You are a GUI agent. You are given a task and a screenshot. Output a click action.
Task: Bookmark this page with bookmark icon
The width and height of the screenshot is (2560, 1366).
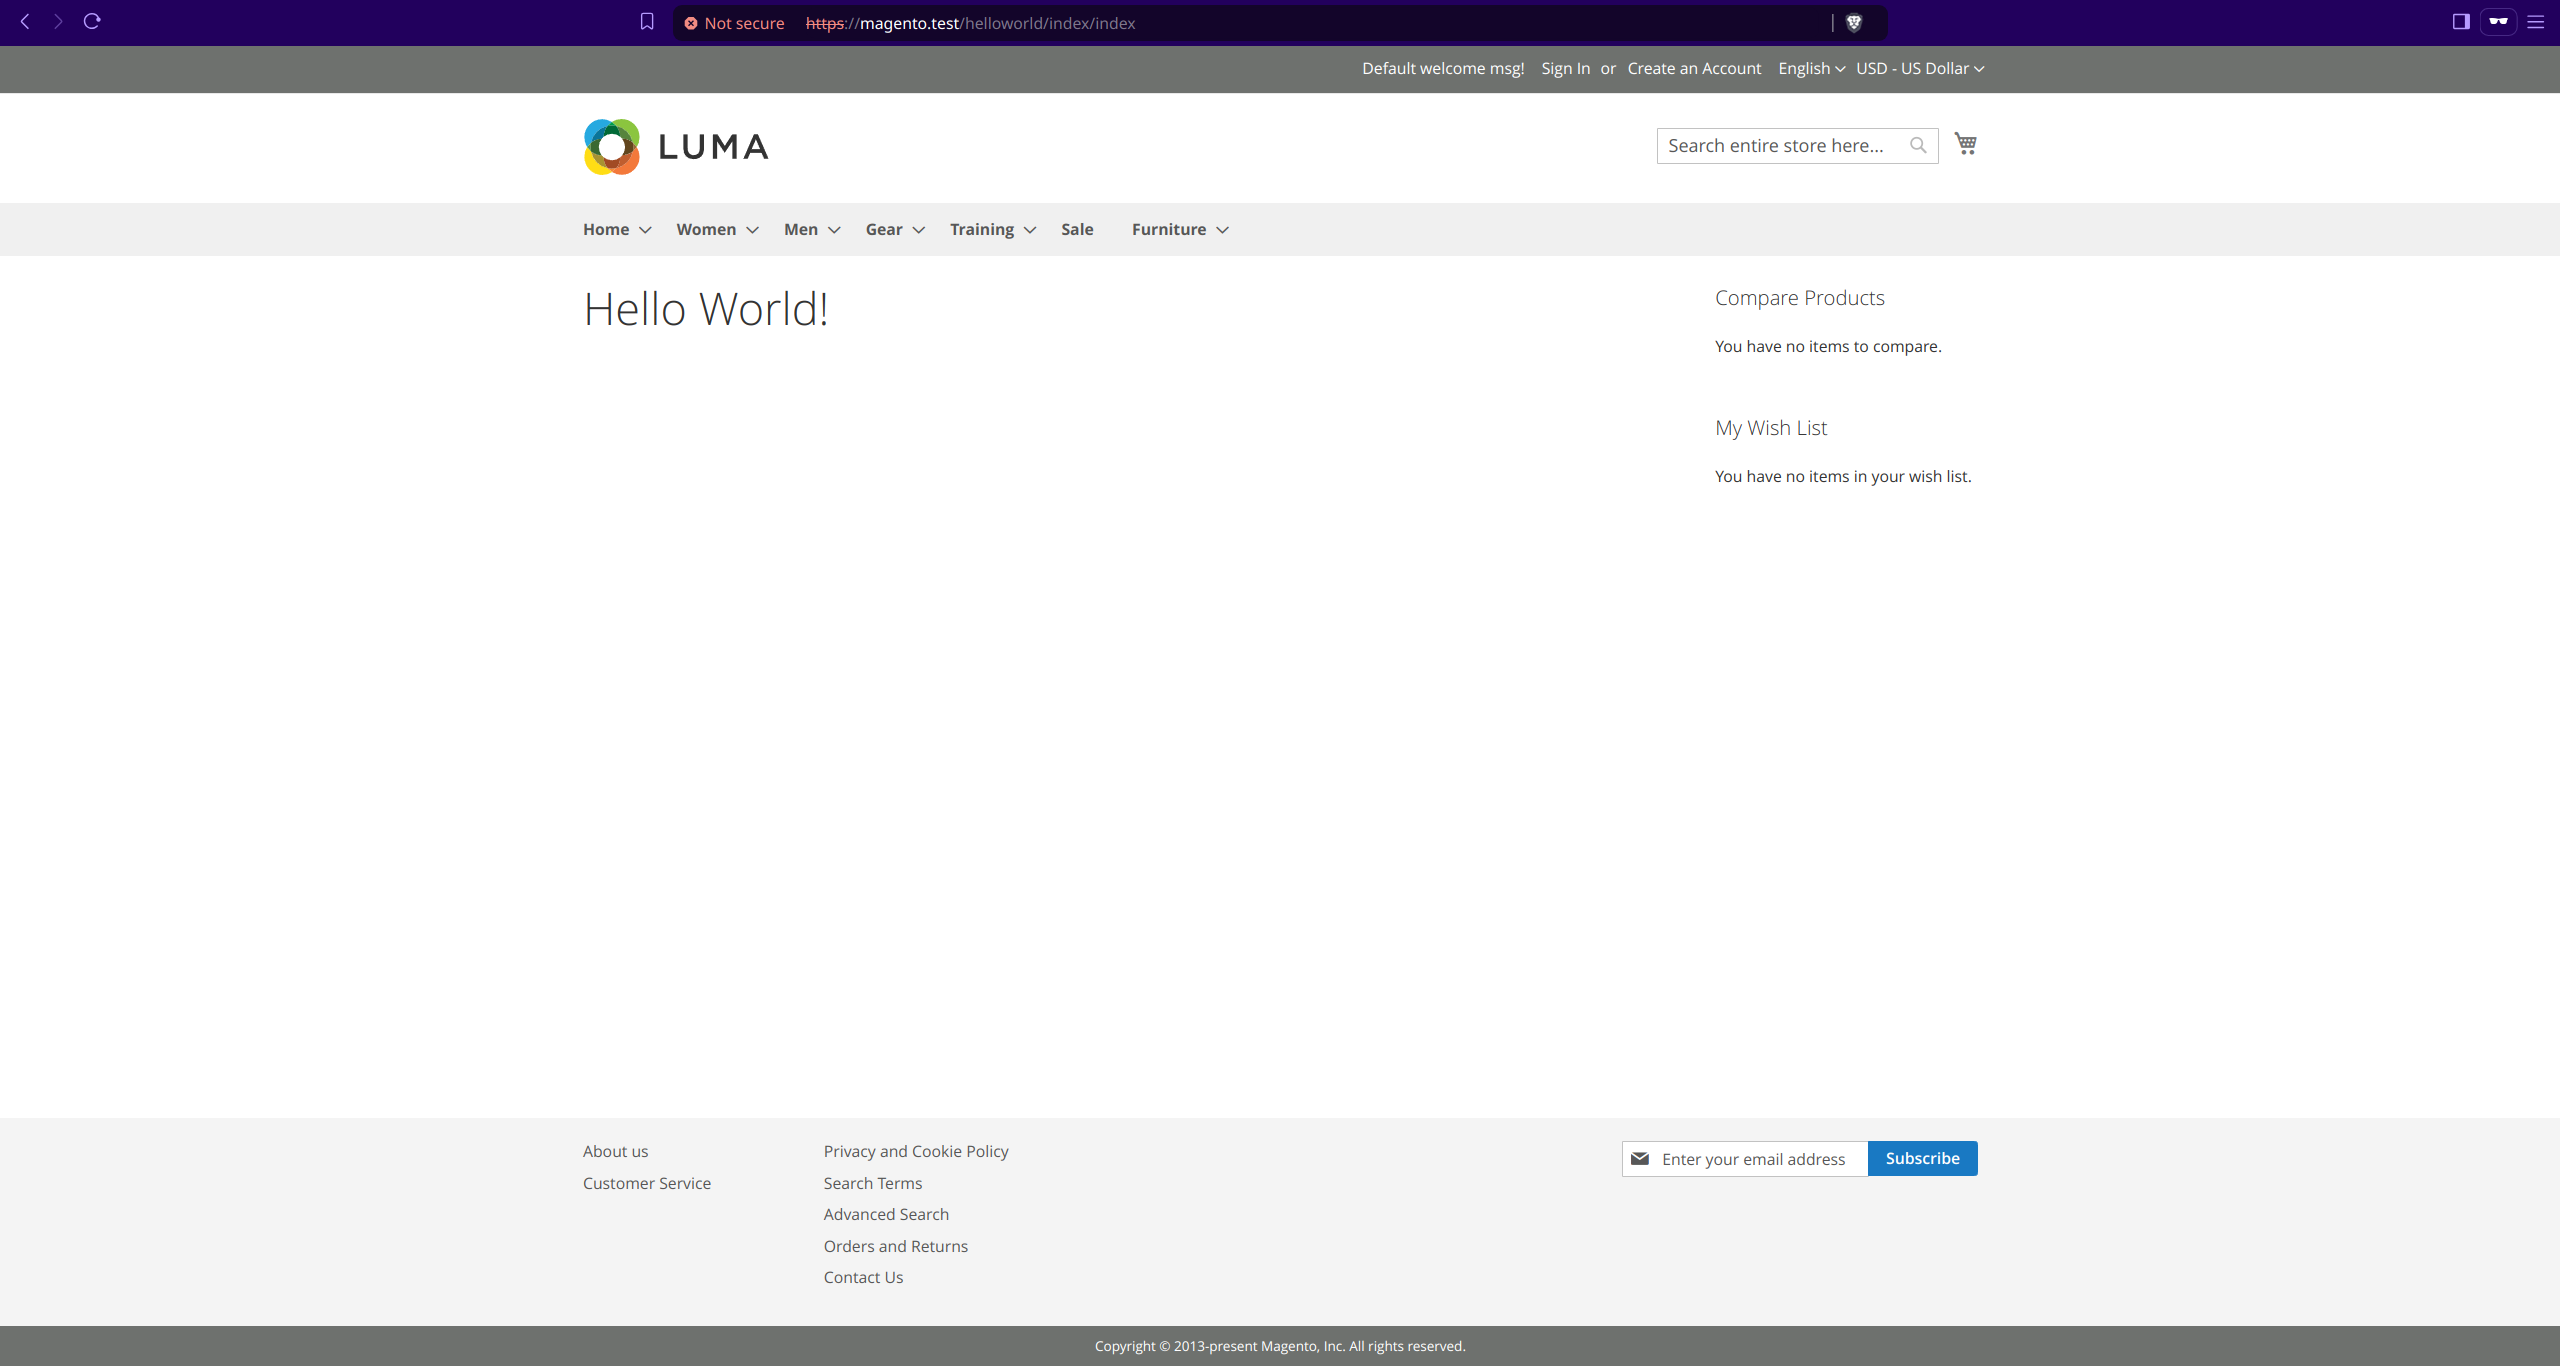[647, 22]
